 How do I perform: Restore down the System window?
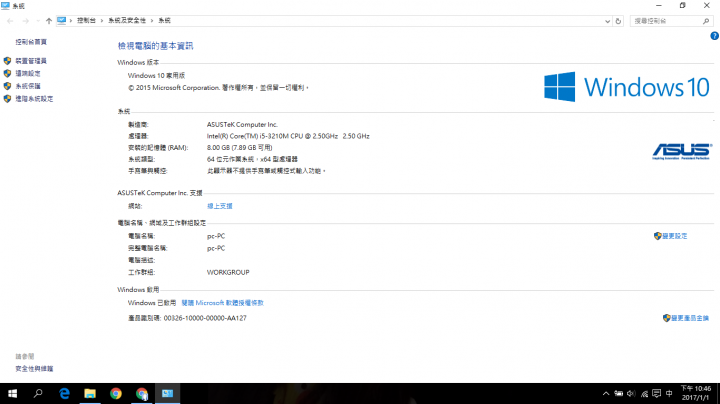pyautogui.click(x=683, y=6)
